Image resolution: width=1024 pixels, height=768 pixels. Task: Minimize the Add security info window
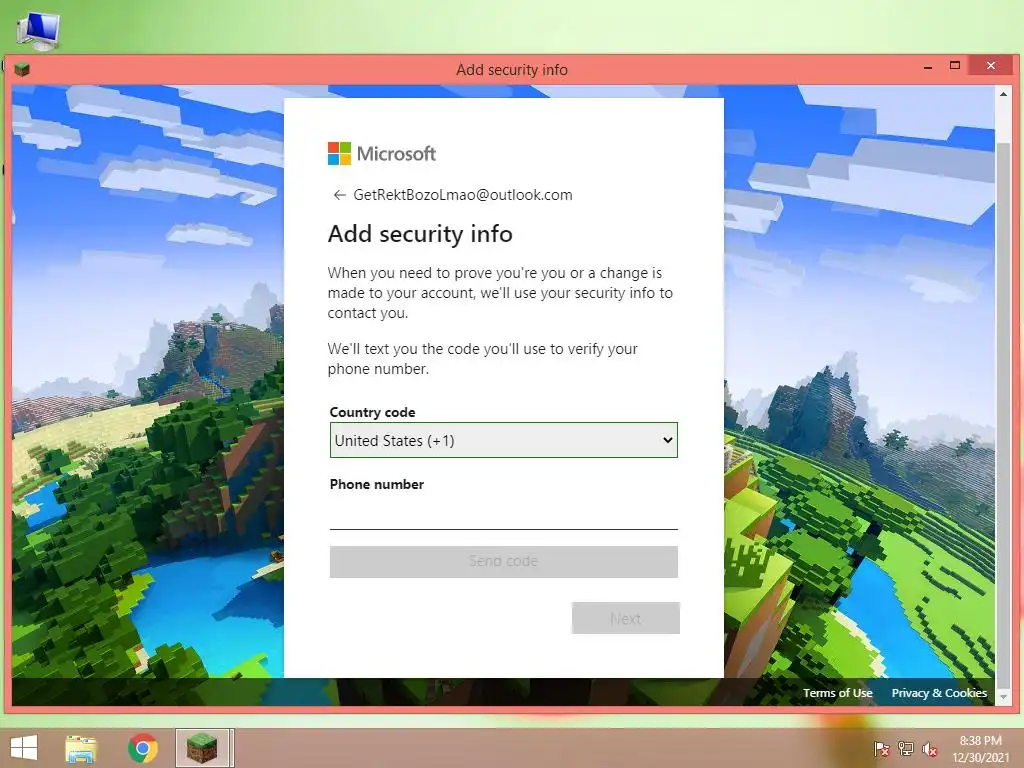[928, 67]
